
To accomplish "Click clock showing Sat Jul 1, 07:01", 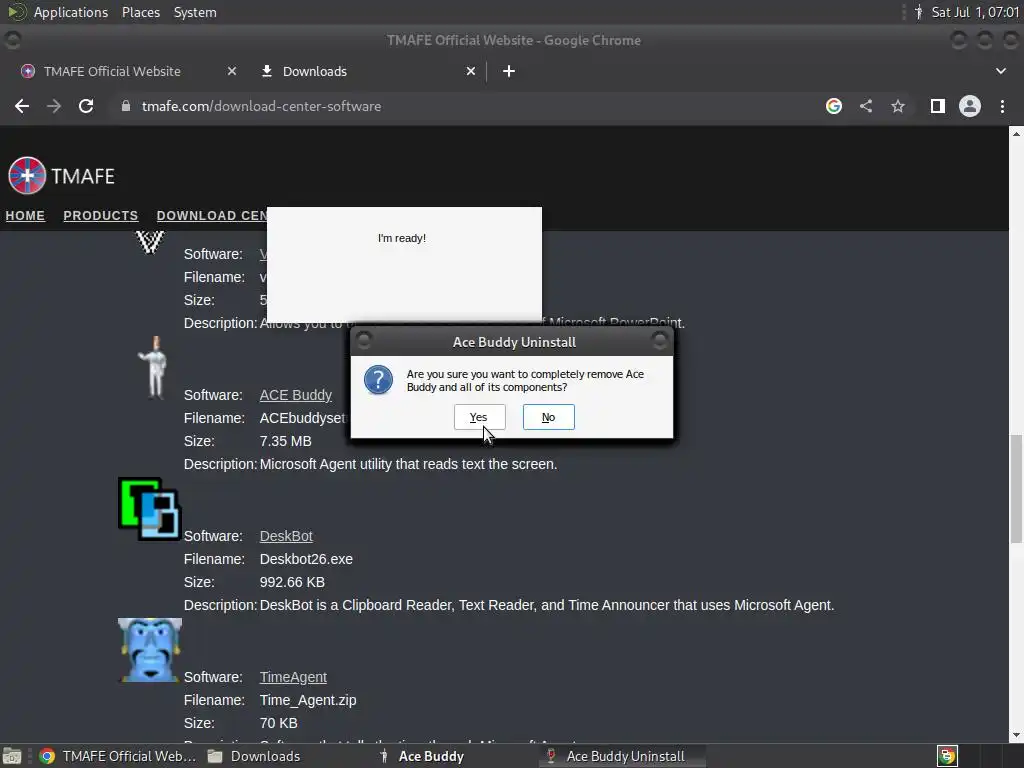I will pyautogui.click(x=975, y=12).
